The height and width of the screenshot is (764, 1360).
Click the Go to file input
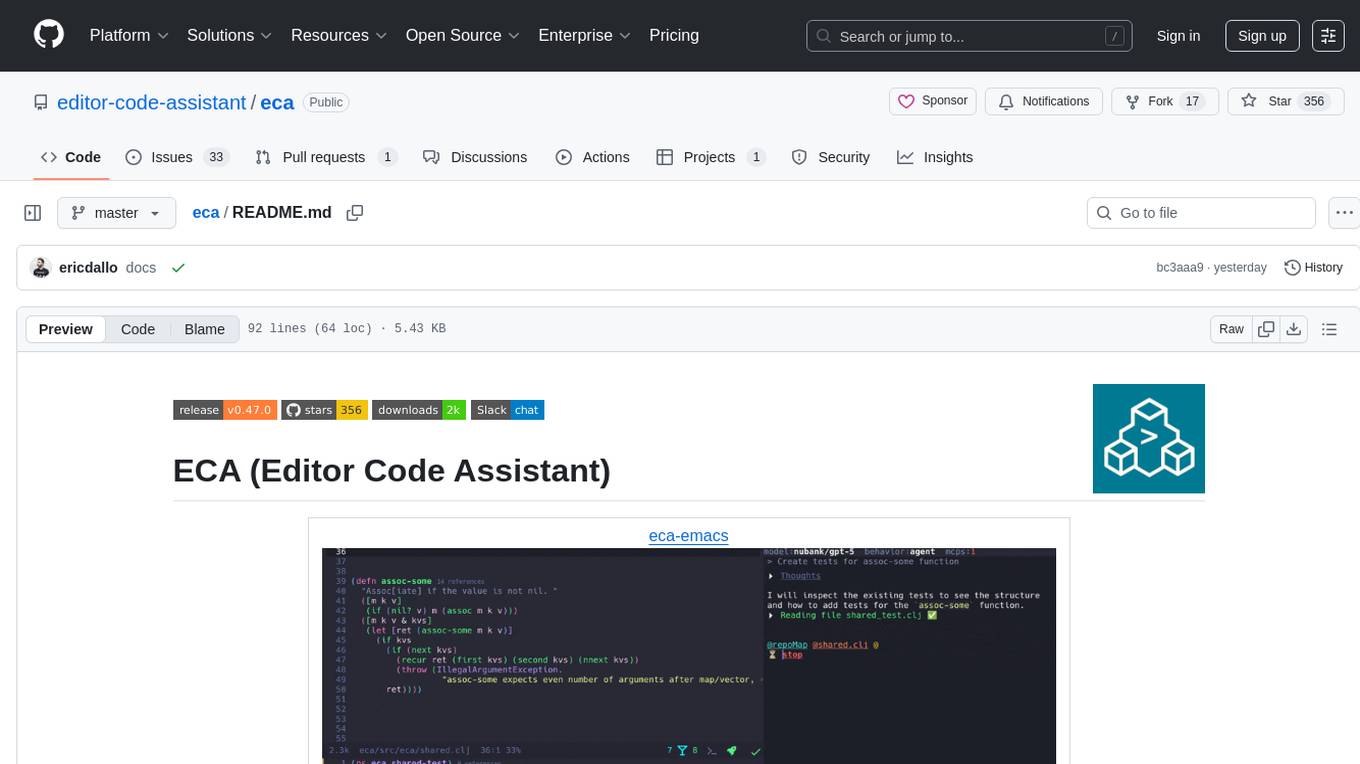[1201, 213]
